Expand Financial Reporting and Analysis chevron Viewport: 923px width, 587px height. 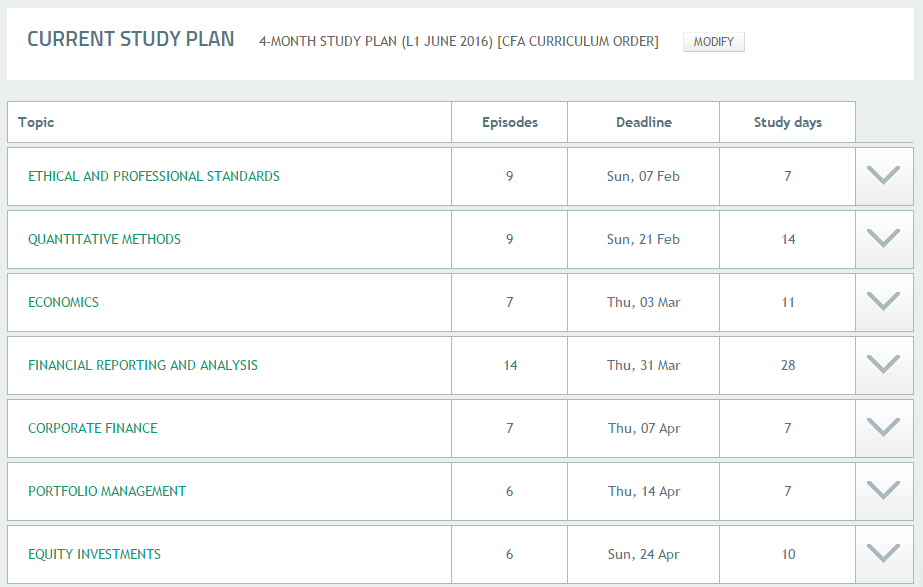coord(884,365)
